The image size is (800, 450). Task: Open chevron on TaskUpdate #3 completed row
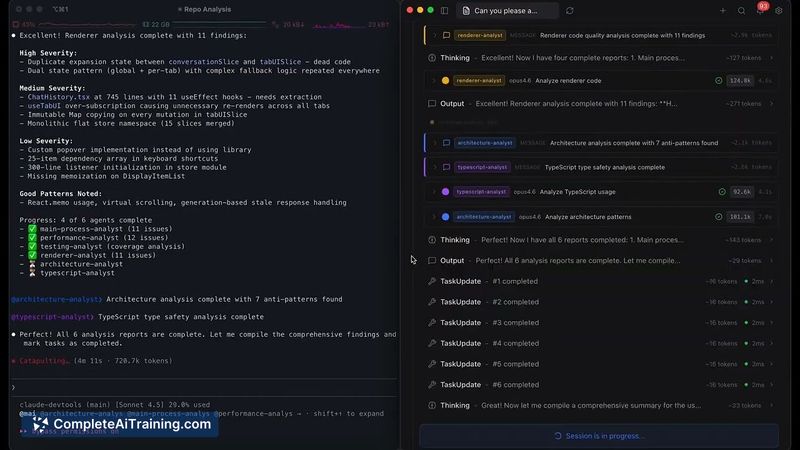coord(771,322)
